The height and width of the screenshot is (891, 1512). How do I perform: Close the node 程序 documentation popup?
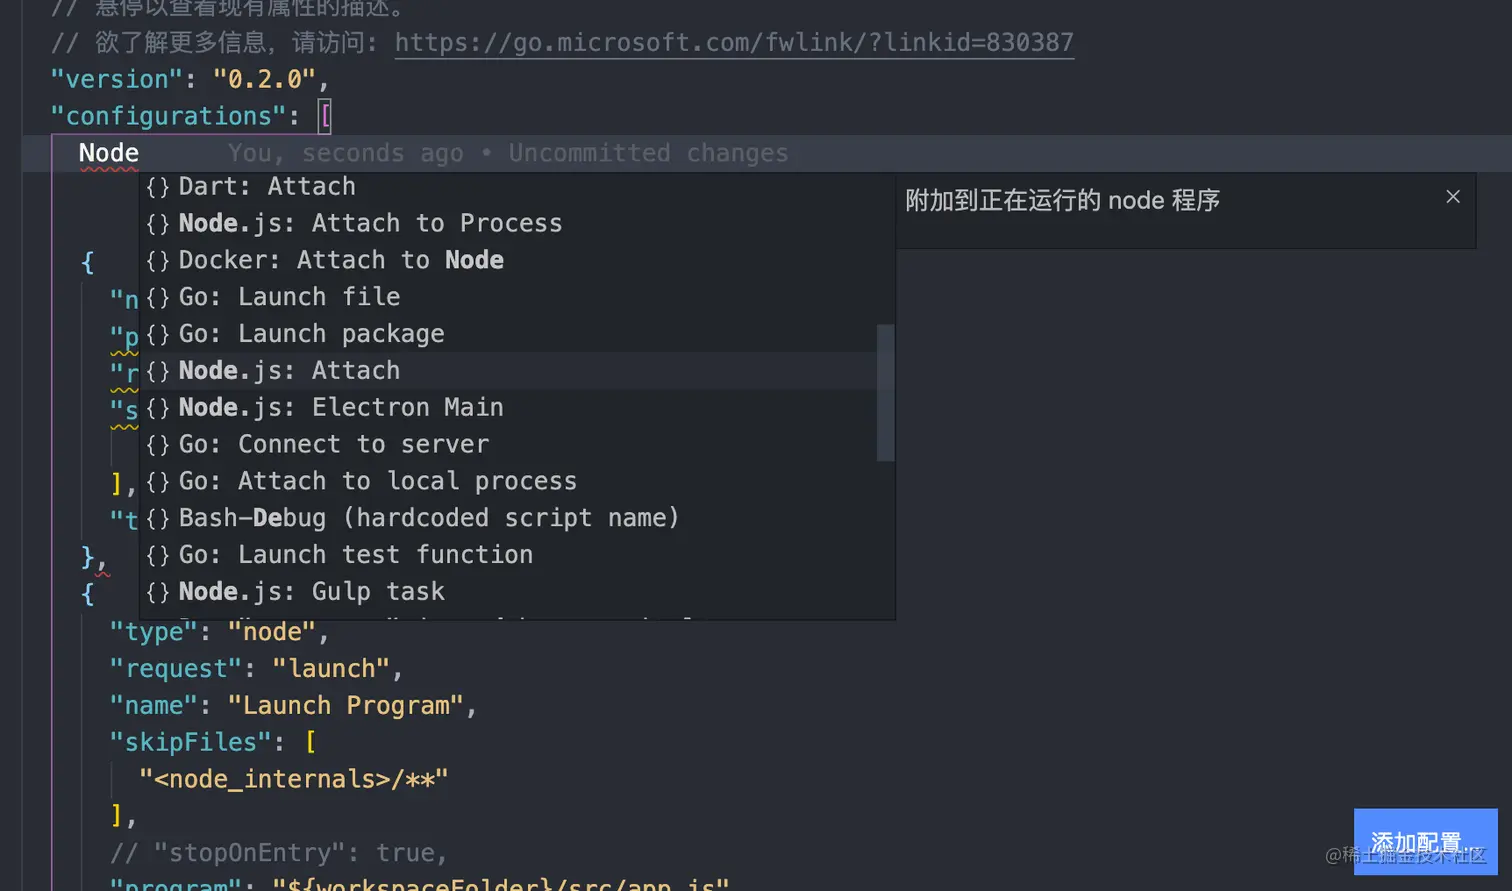[x=1452, y=197]
